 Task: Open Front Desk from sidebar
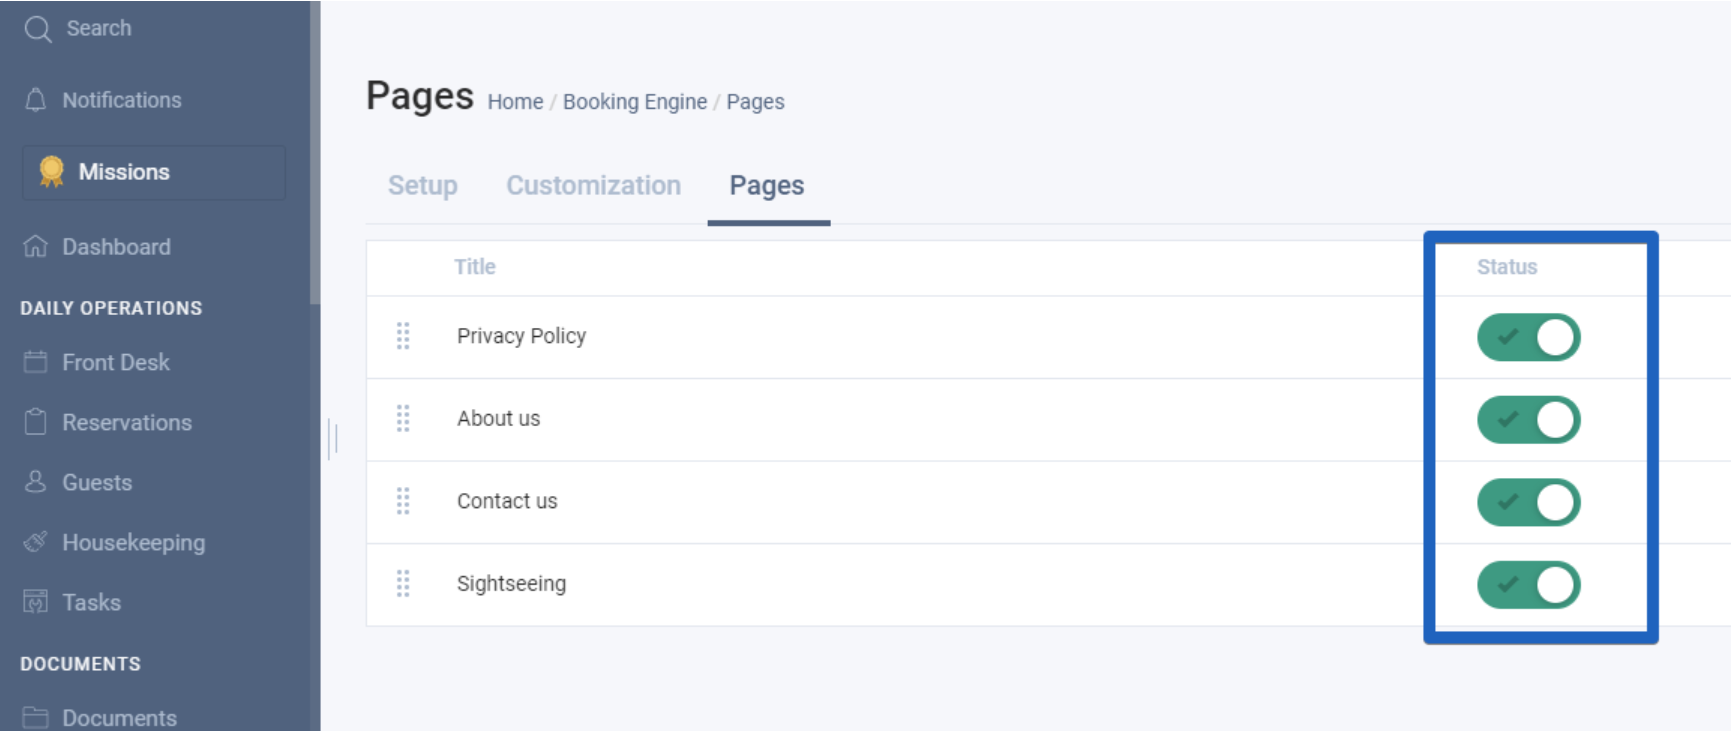[x=116, y=362]
